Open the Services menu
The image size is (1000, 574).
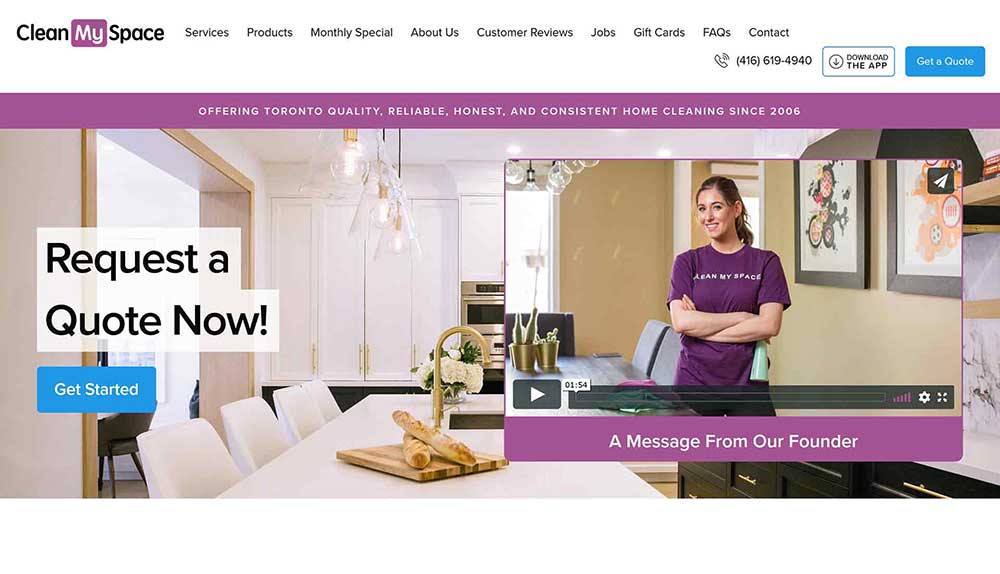pos(207,33)
